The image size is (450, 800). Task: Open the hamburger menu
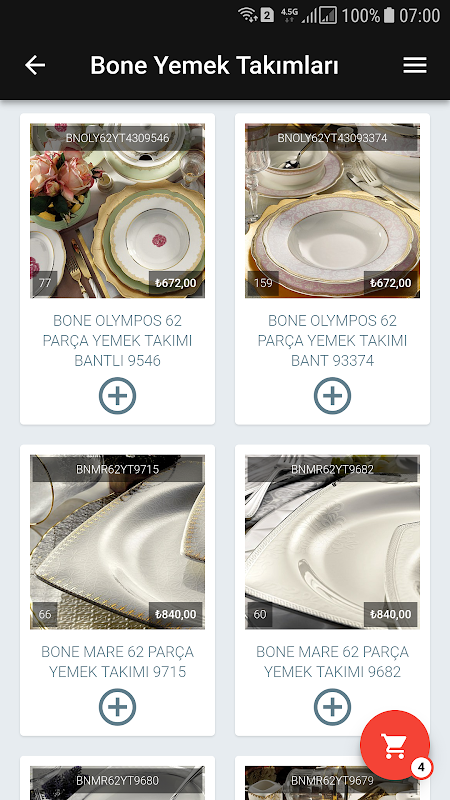tap(415, 65)
